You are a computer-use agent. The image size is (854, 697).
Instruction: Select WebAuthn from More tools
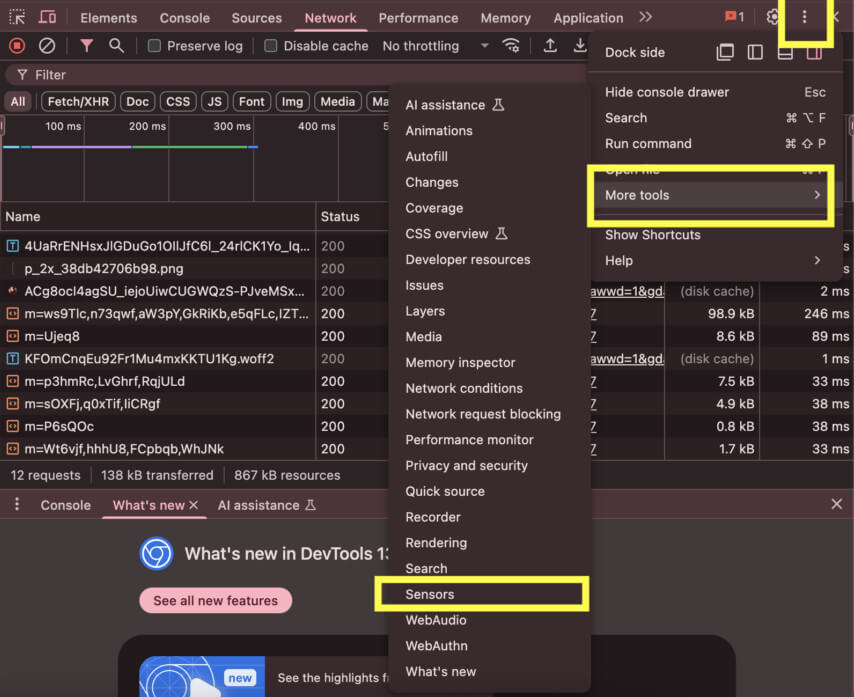(489, 646)
